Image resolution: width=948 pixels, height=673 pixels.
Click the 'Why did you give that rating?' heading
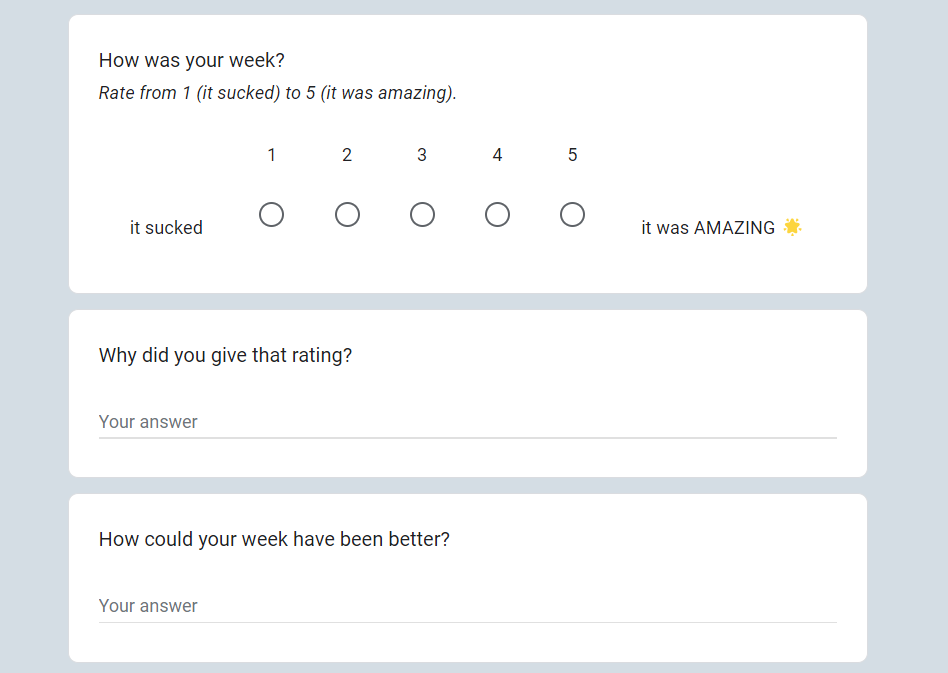(225, 356)
